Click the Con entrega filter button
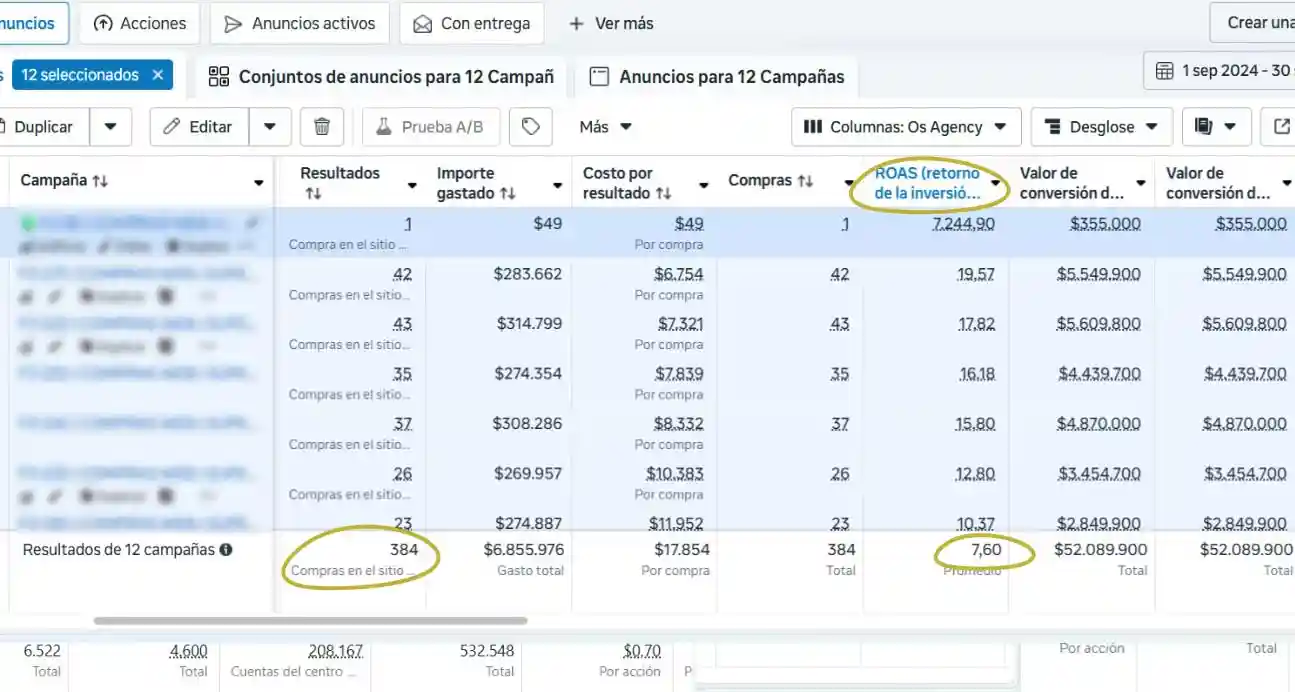The height and width of the screenshot is (692, 1295). 472,23
